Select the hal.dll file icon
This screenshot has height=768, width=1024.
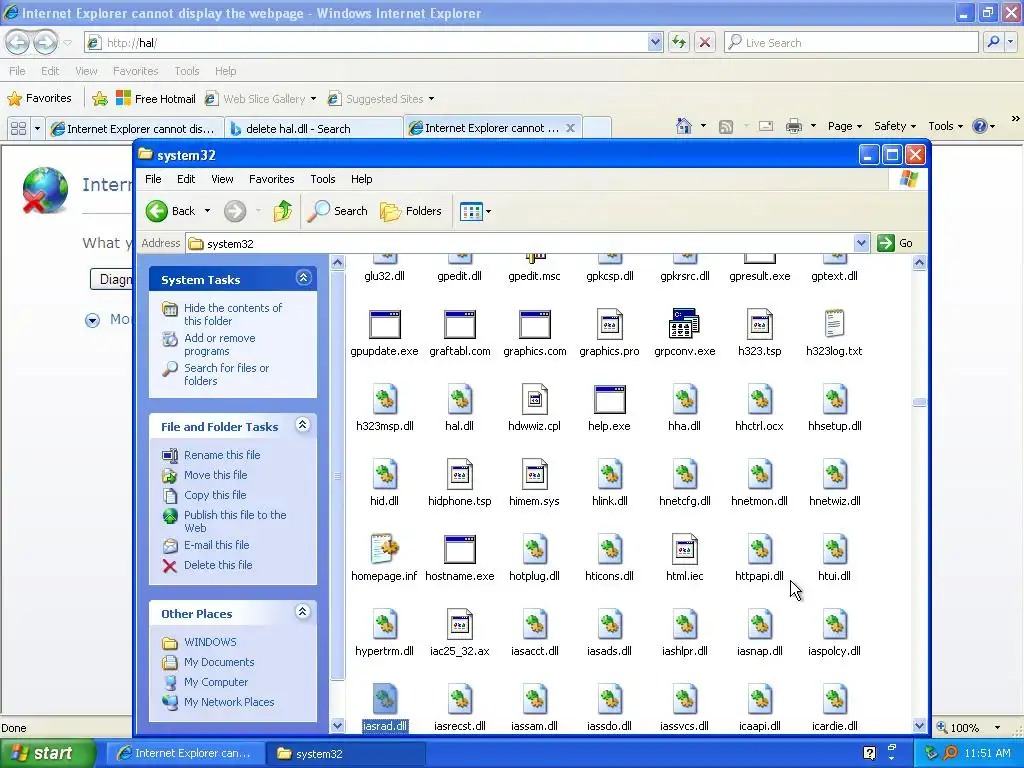tap(460, 400)
